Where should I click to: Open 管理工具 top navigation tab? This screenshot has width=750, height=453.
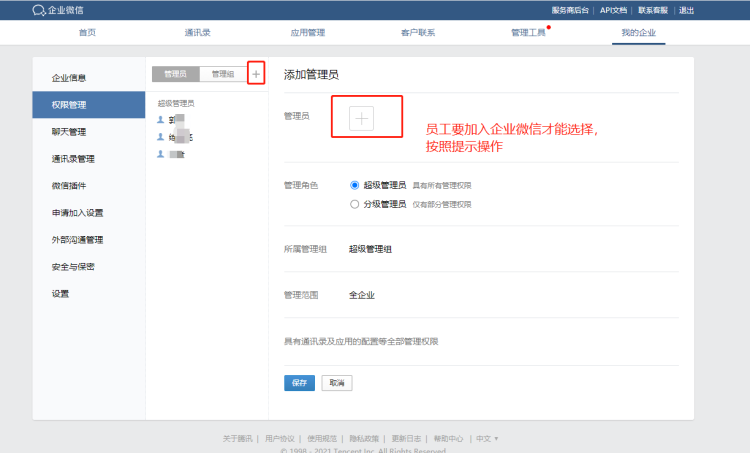tap(528, 33)
